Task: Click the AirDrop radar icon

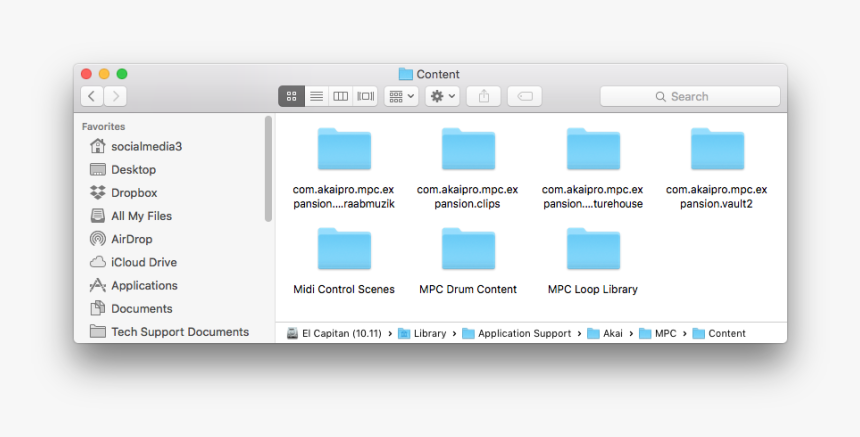Action: pyautogui.click(x=98, y=239)
